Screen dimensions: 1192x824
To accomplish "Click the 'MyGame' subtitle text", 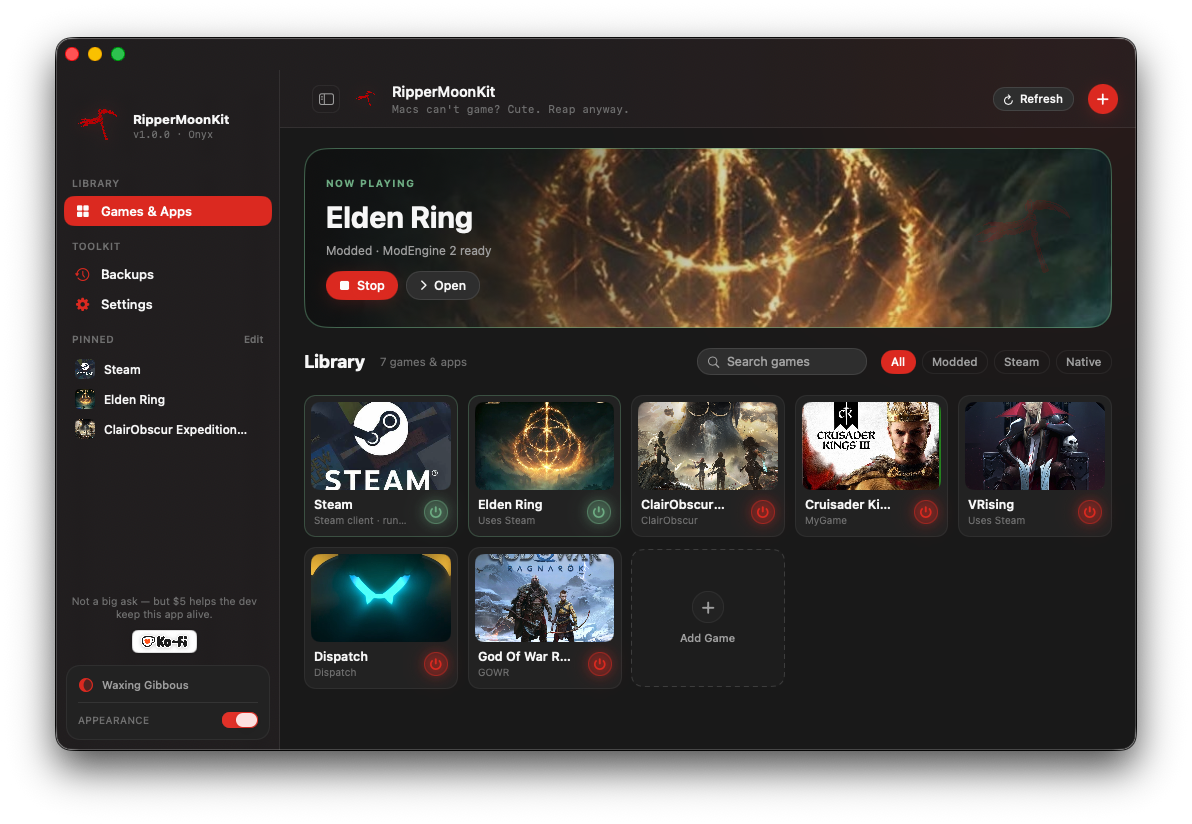I will click(826, 521).
